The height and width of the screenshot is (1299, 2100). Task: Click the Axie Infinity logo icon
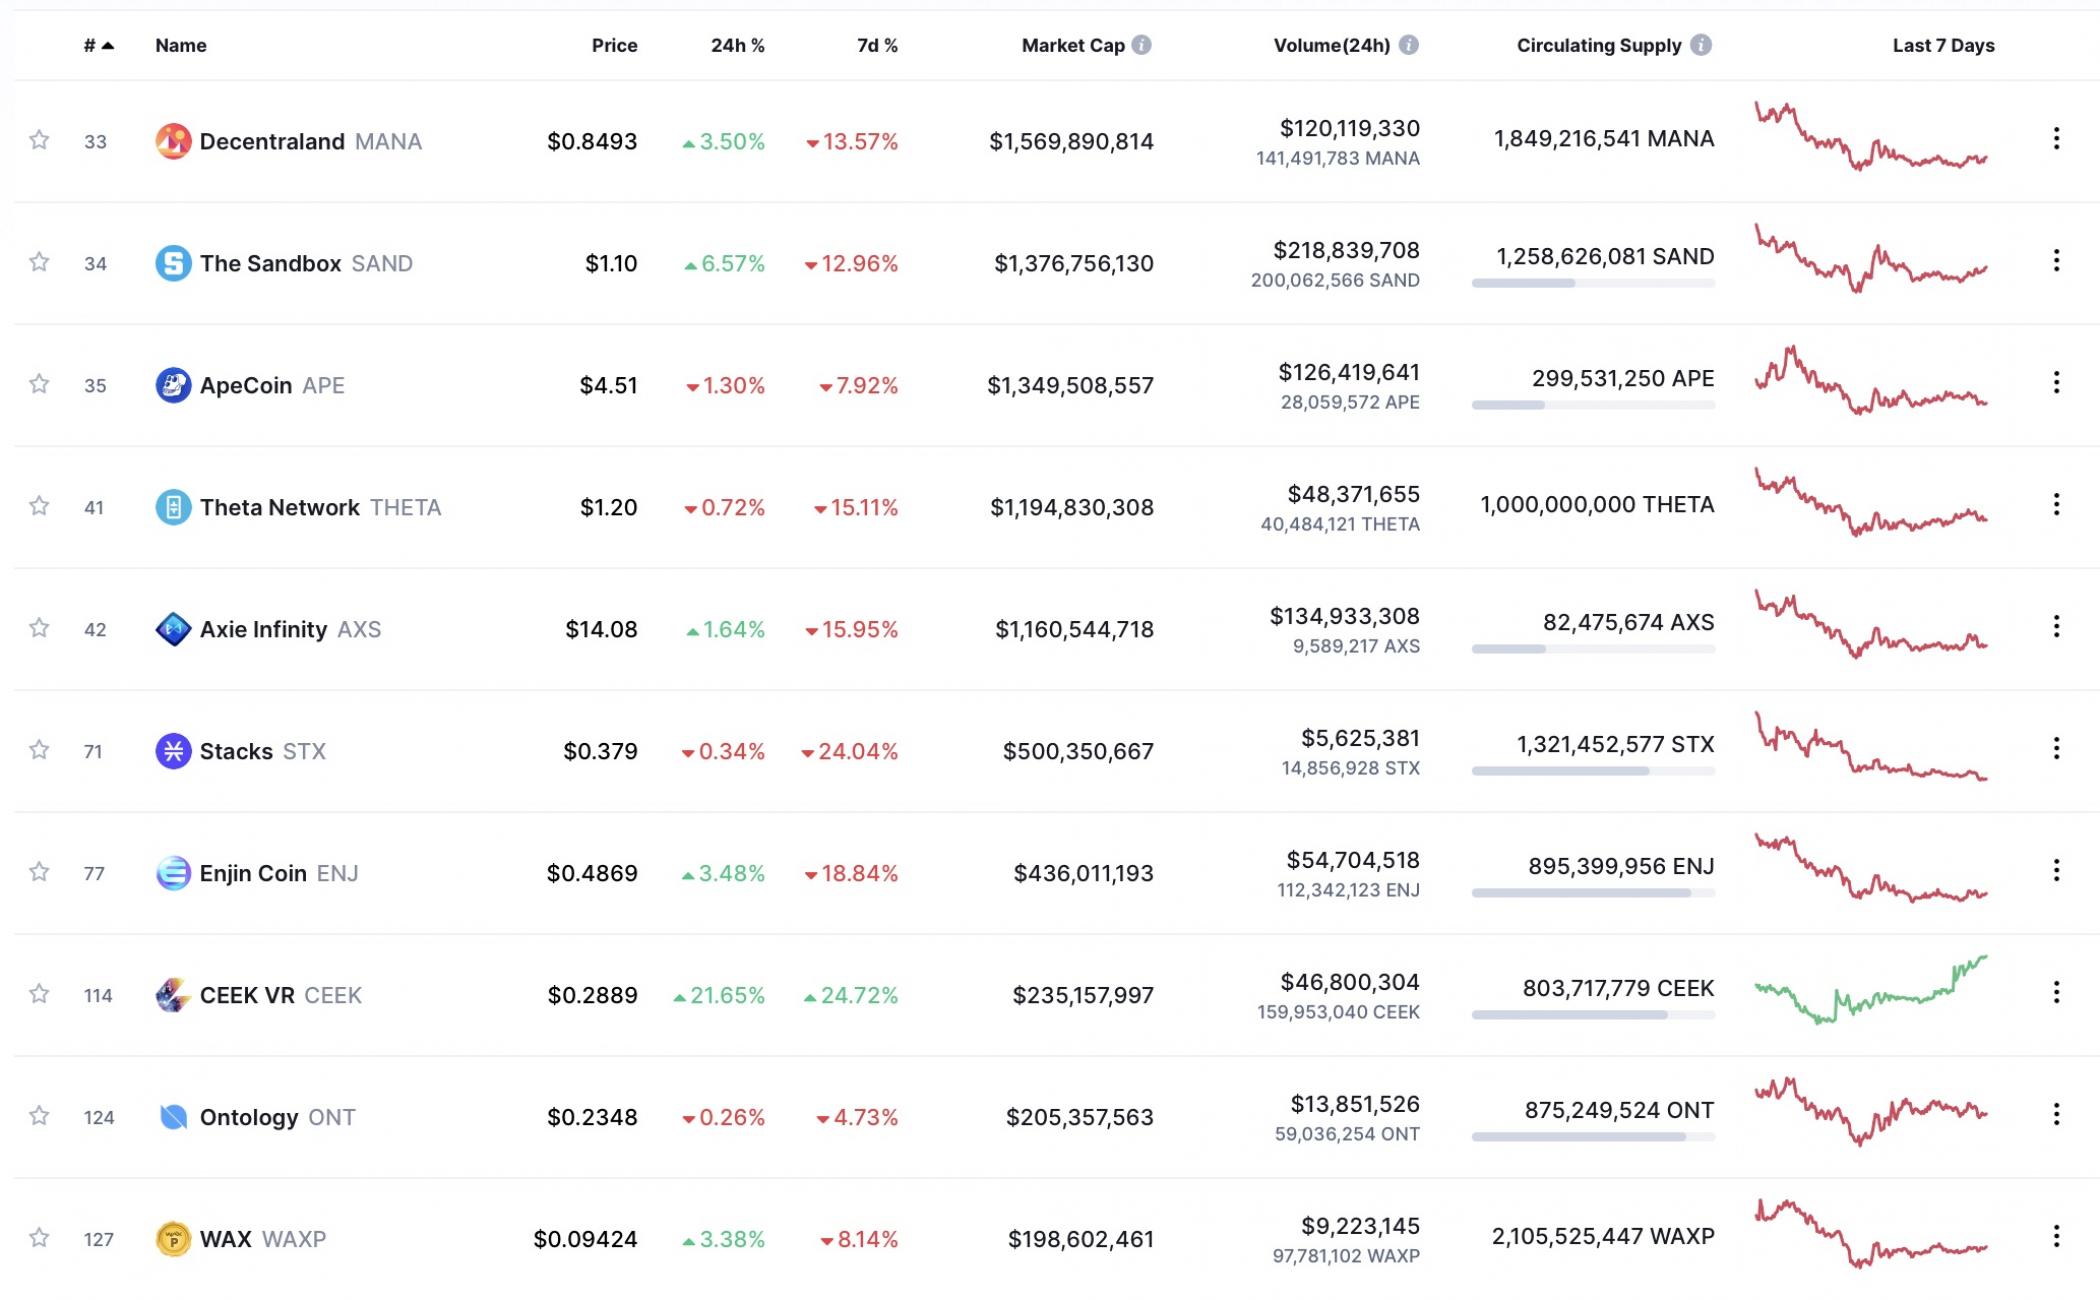[x=173, y=629]
